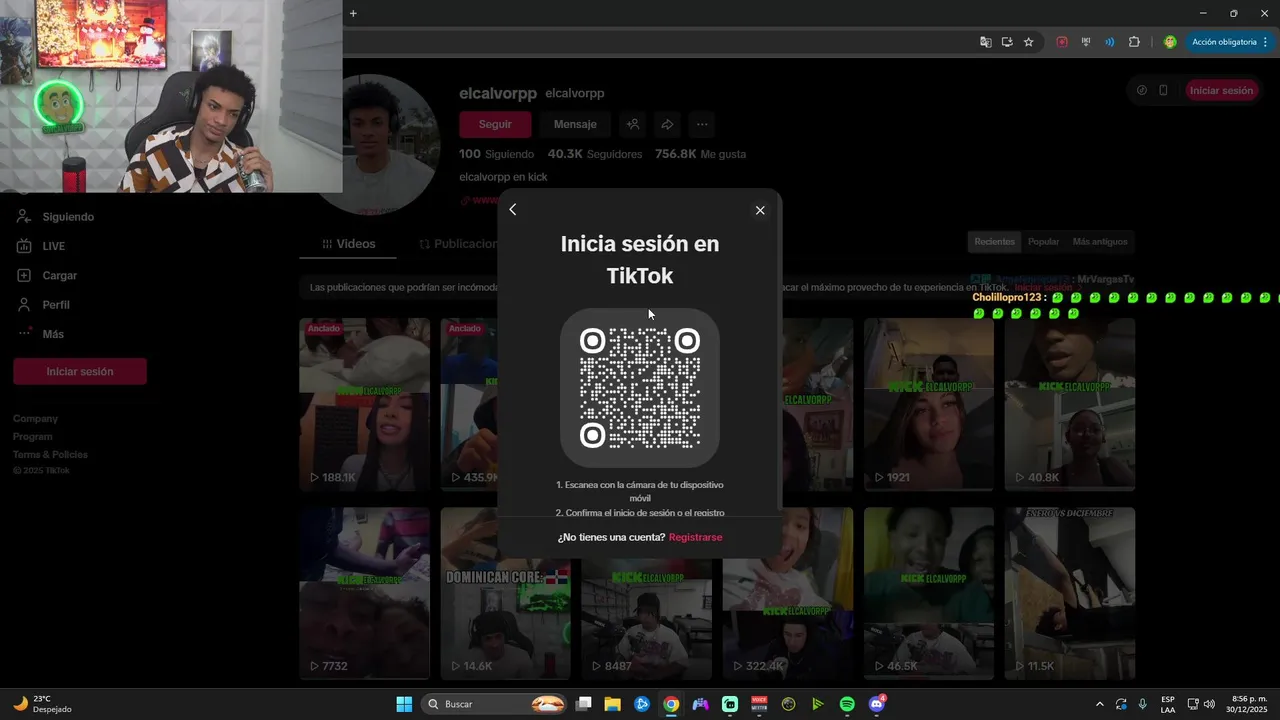
Task: Open the video with 8487 views
Action: [647, 620]
